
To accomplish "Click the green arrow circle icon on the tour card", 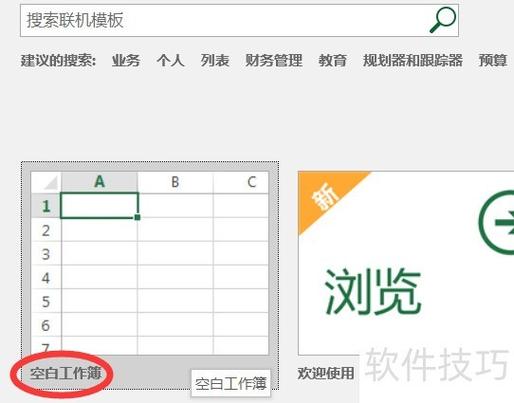I will tap(497, 222).
